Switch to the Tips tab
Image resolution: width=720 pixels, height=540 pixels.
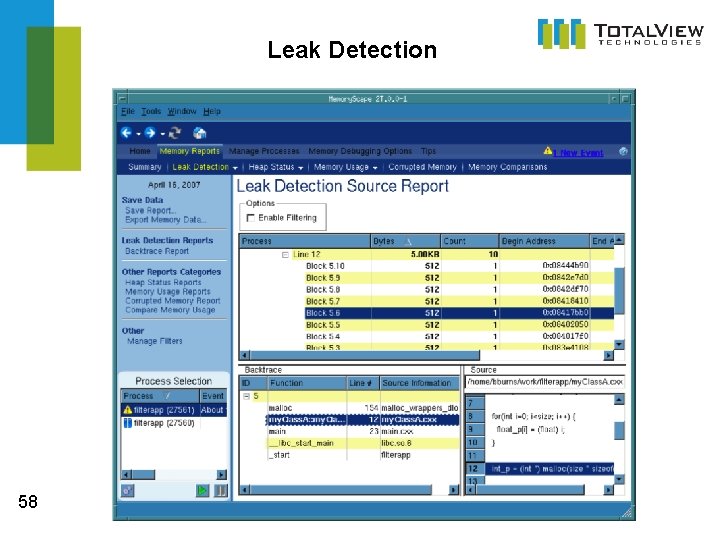pos(428,151)
